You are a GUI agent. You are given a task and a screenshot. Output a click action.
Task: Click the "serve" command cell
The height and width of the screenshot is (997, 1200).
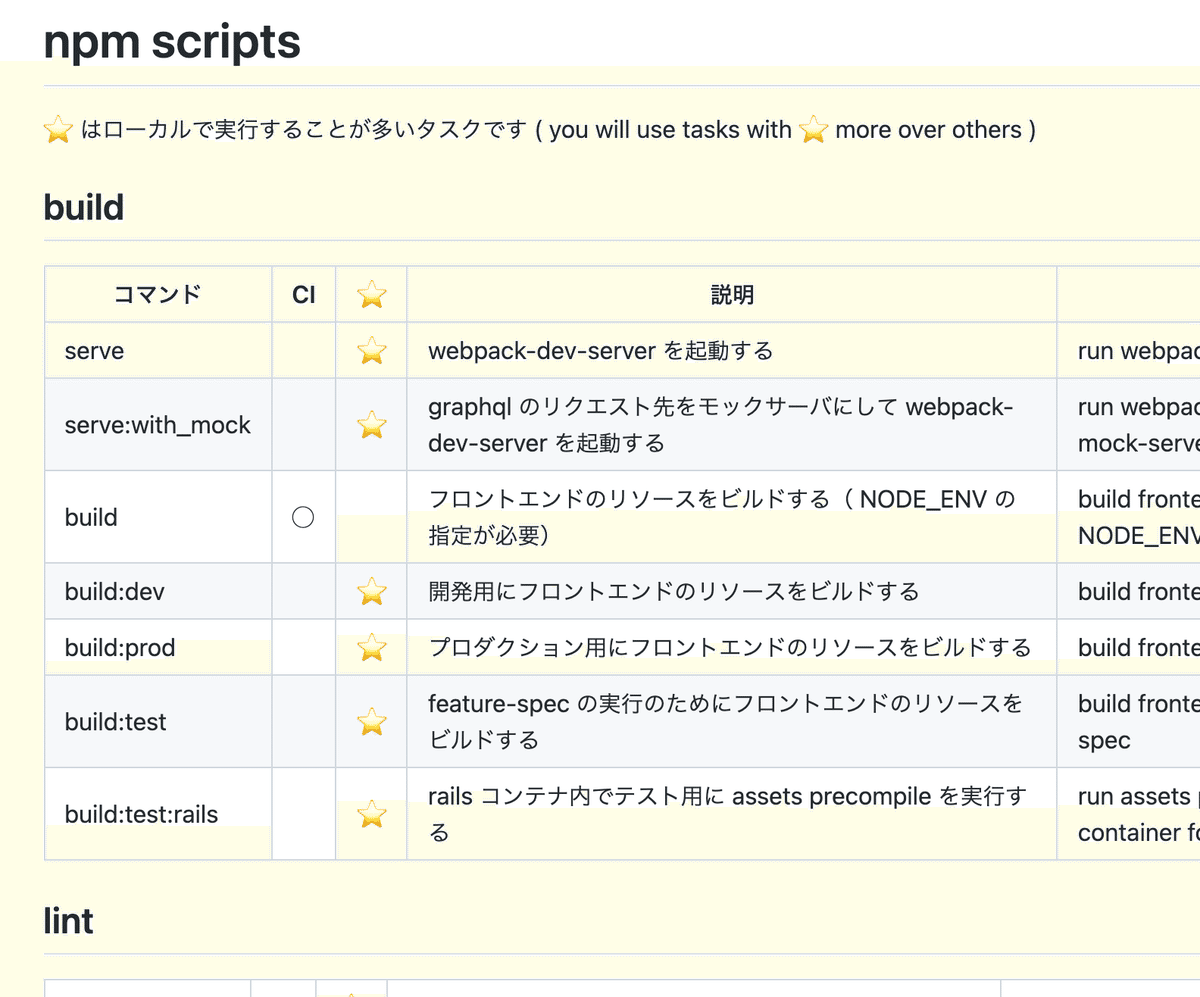pos(158,350)
